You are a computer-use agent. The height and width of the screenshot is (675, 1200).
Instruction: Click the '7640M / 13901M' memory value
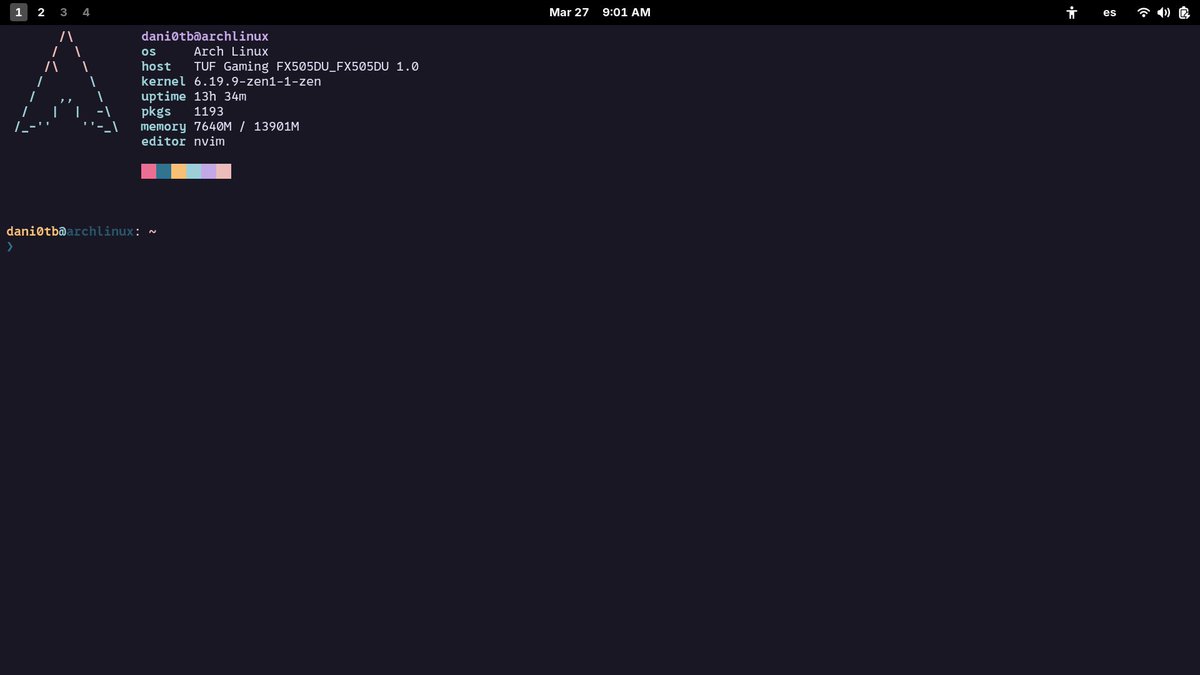[x=246, y=126]
